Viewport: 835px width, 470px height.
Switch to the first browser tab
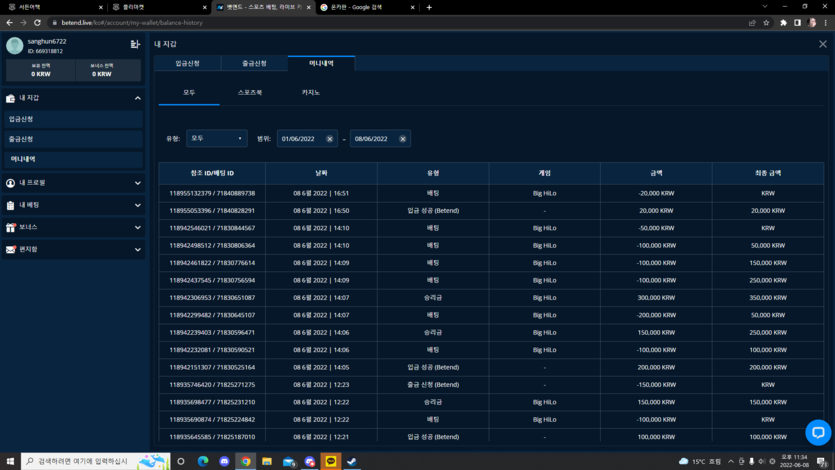coord(53,7)
